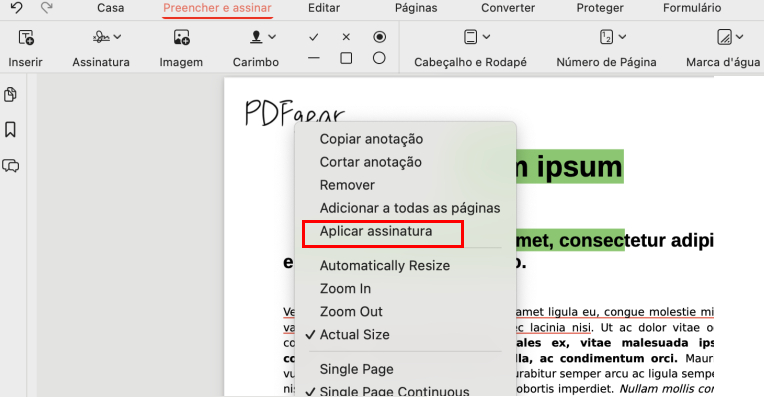764x397 pixels.
Task: Switch to the Converter tab
Action: [508, 8]
